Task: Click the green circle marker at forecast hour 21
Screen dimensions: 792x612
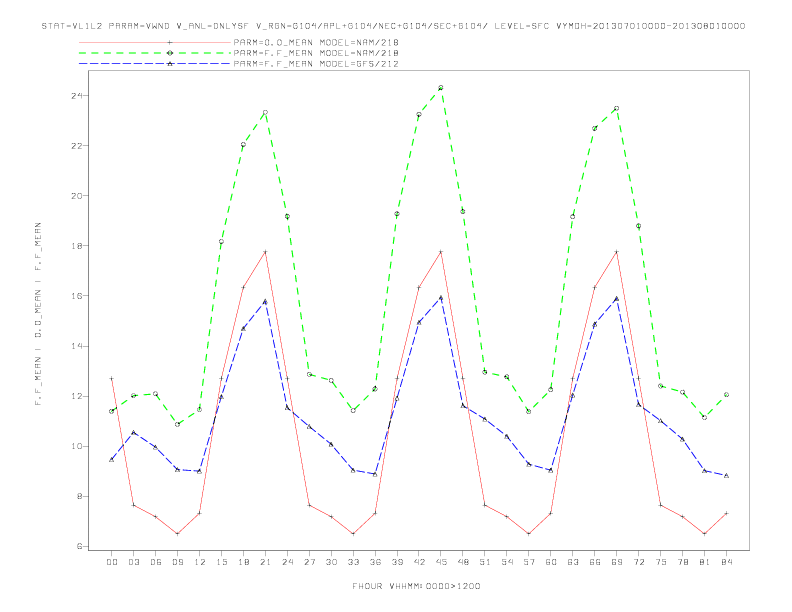Action: (265, 113)
